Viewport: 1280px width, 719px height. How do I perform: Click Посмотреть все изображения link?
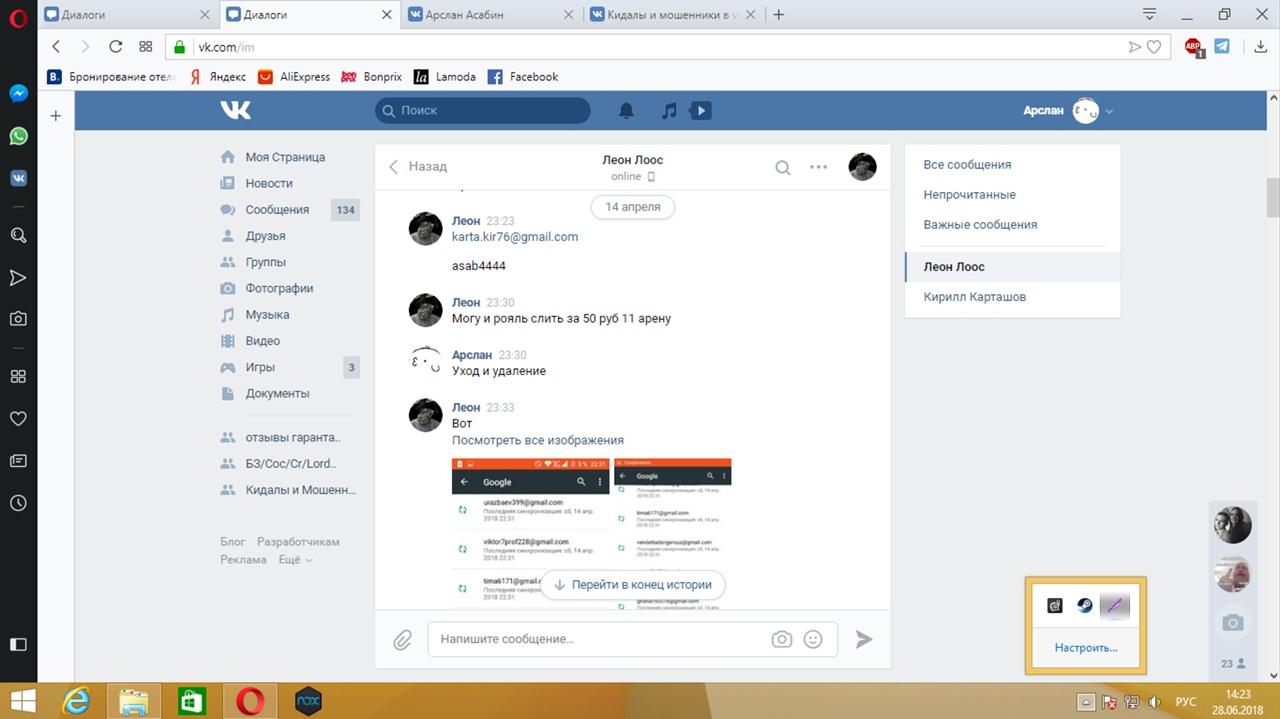click(x=537, y=440)
